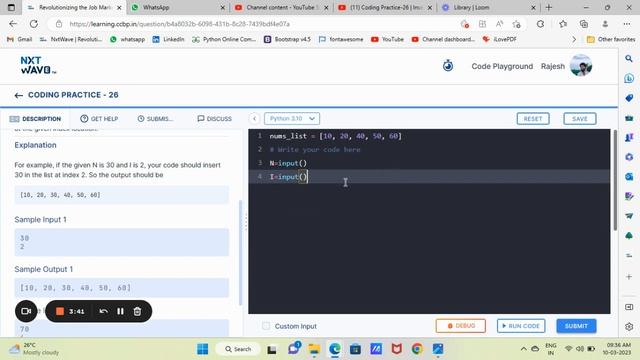Open the Other favorites folder
The height and width of the screenshot is (360, 640).
[611, 39]
